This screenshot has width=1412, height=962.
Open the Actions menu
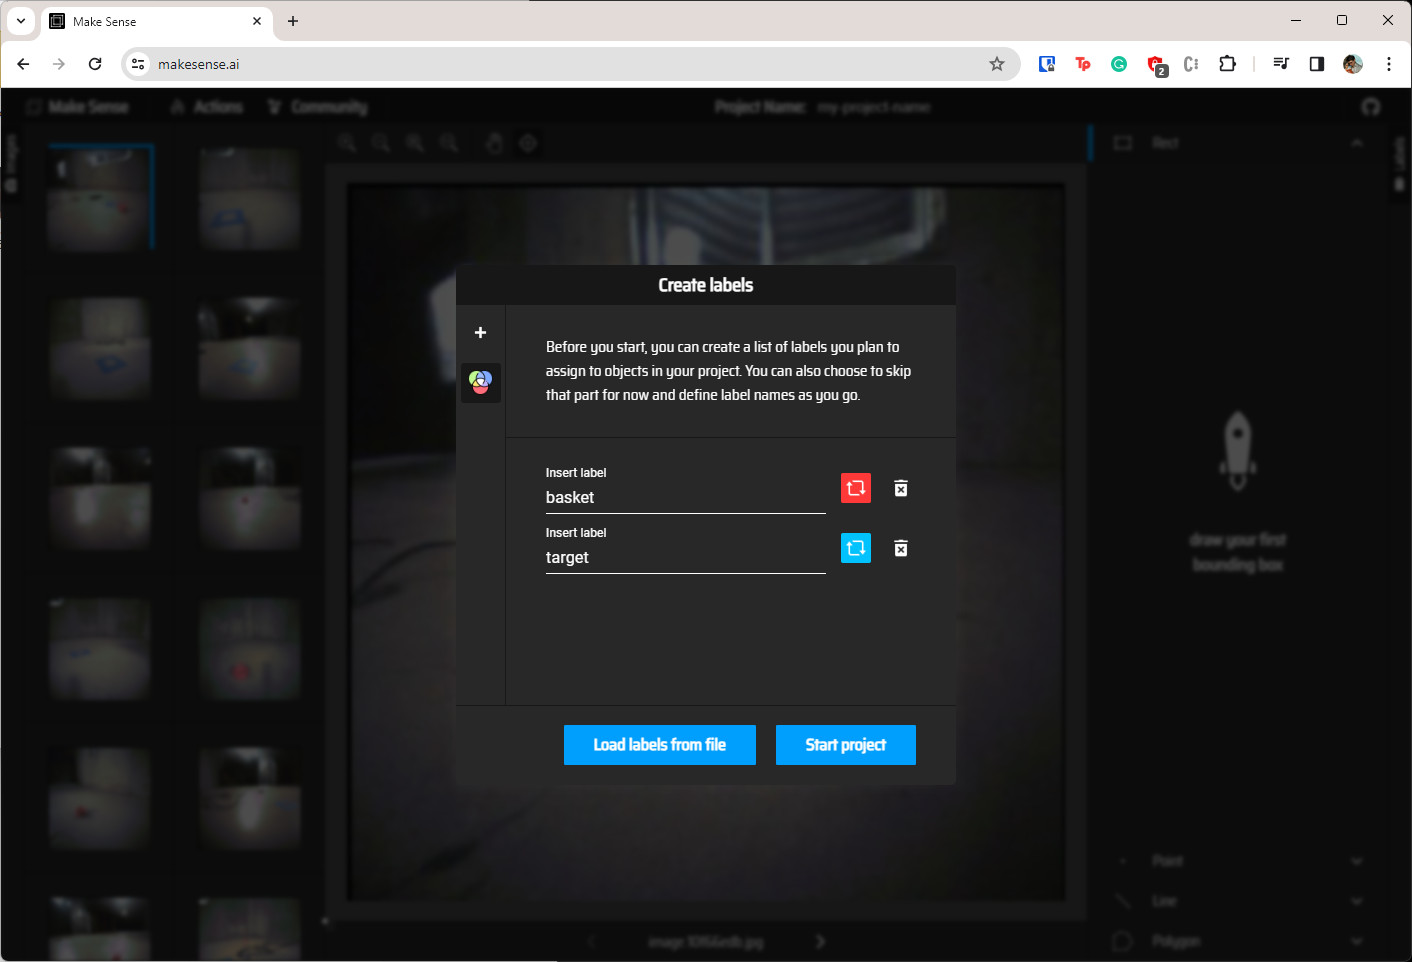[x=207, y=106]
